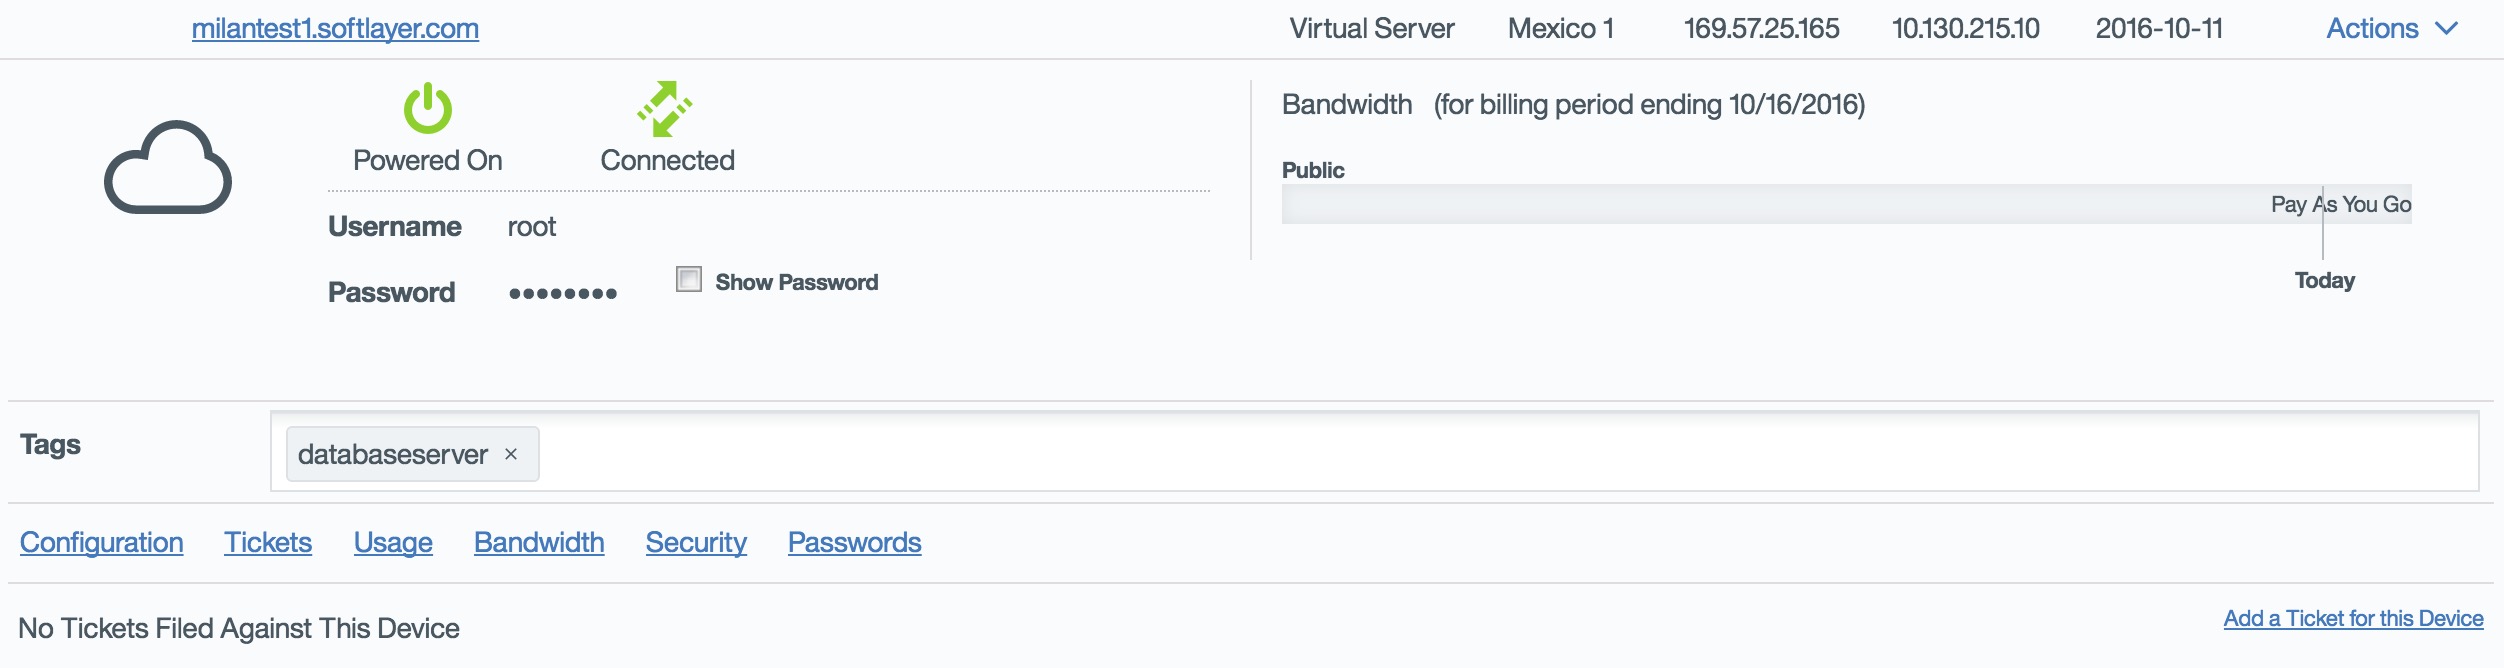Switch to the Tickets tab
Screen dimensions: 2504x668
click(268, 542)
